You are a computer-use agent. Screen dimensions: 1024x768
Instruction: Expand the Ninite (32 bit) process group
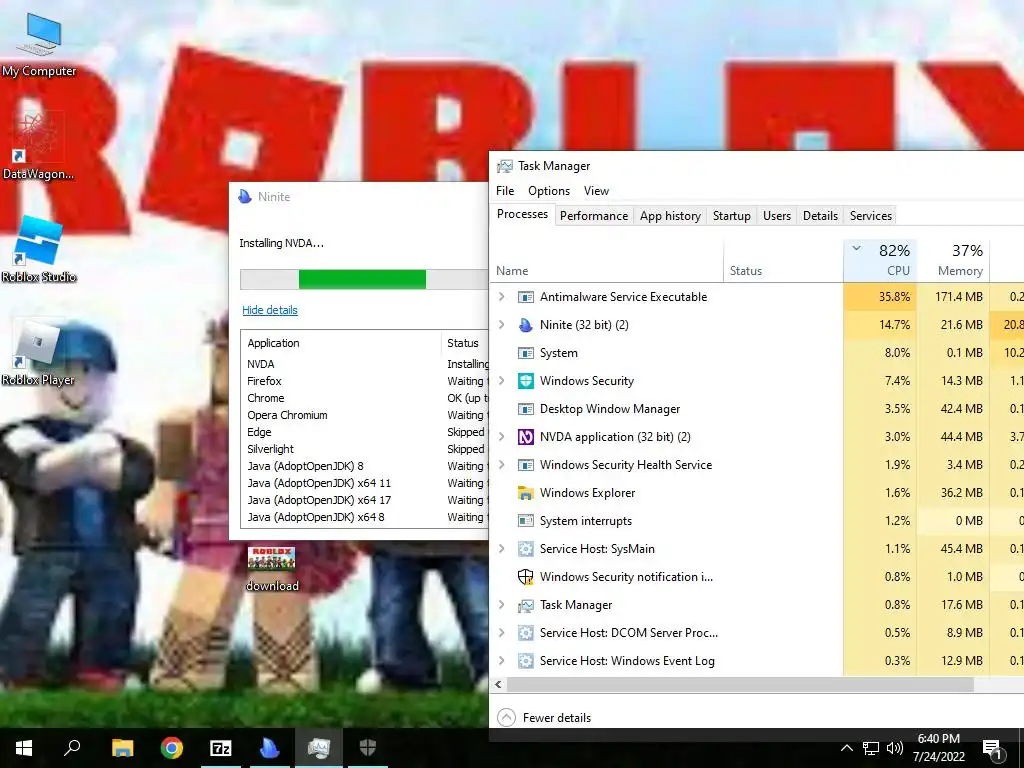click(502, 325)
